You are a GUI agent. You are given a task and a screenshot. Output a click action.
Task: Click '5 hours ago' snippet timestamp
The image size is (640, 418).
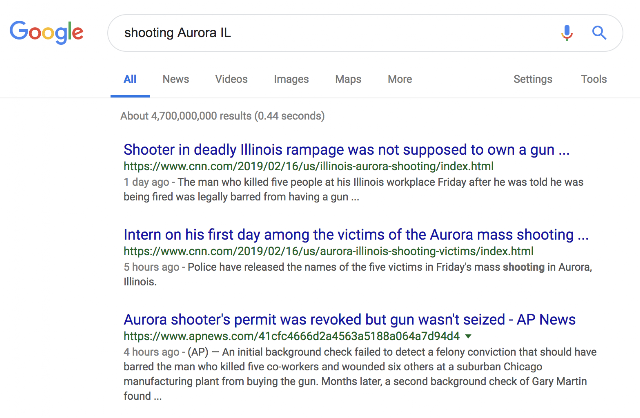click(x=151, y=267)
